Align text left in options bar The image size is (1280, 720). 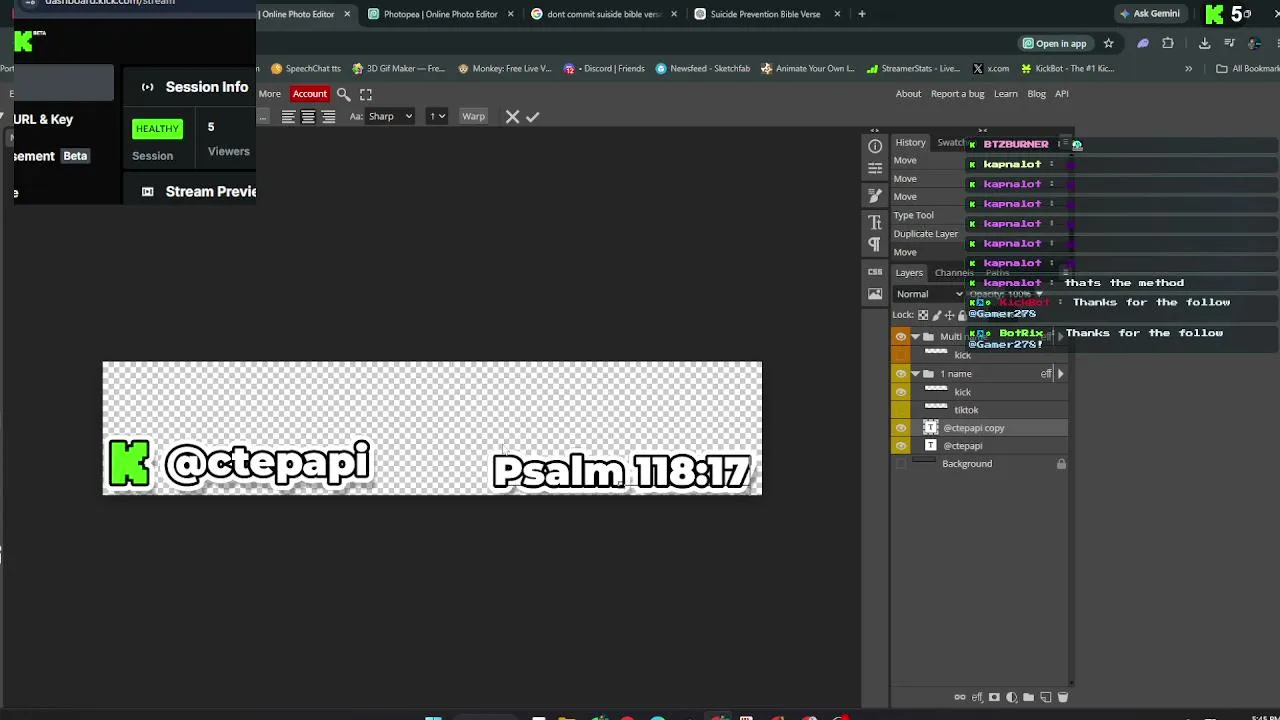pos(288,117)
